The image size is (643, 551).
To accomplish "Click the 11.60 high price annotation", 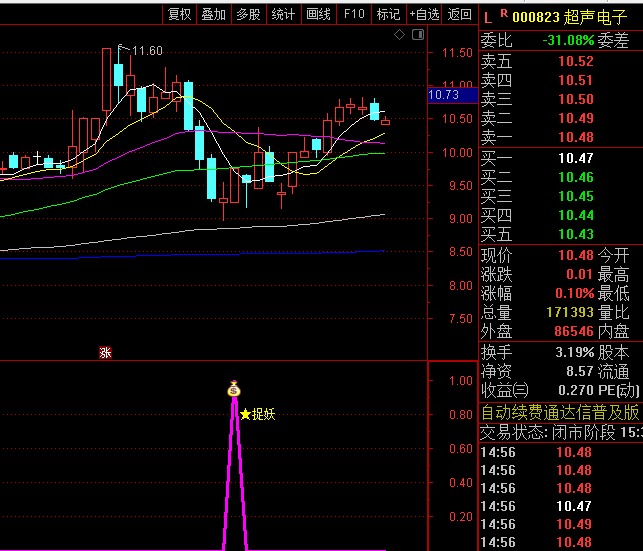I will tap(147, 51).
